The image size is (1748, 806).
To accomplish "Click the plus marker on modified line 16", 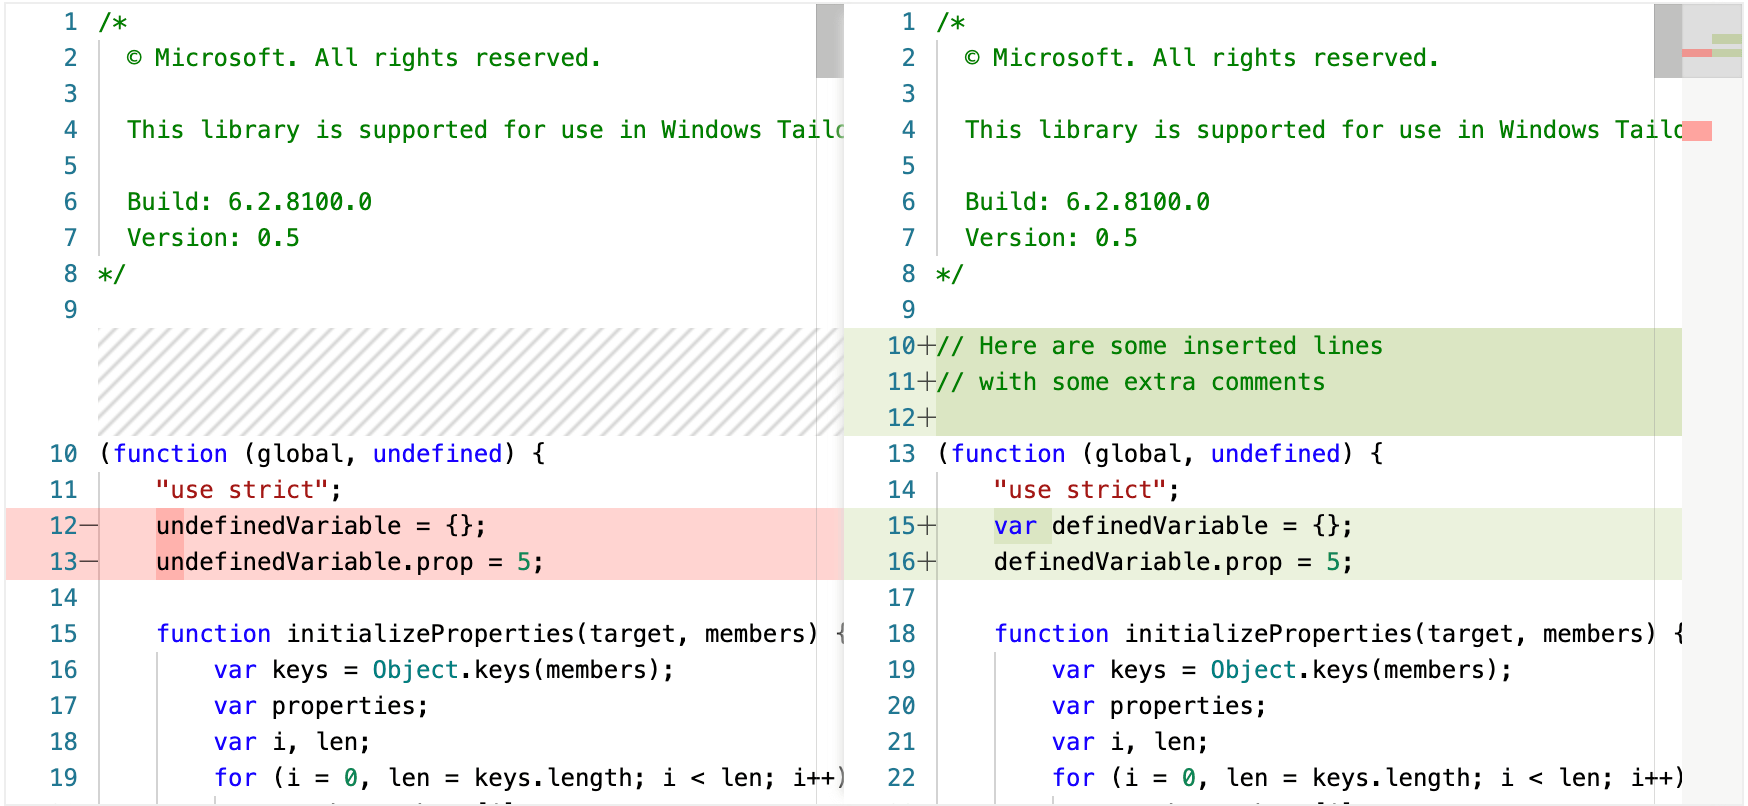I will (x=927, y=562).
